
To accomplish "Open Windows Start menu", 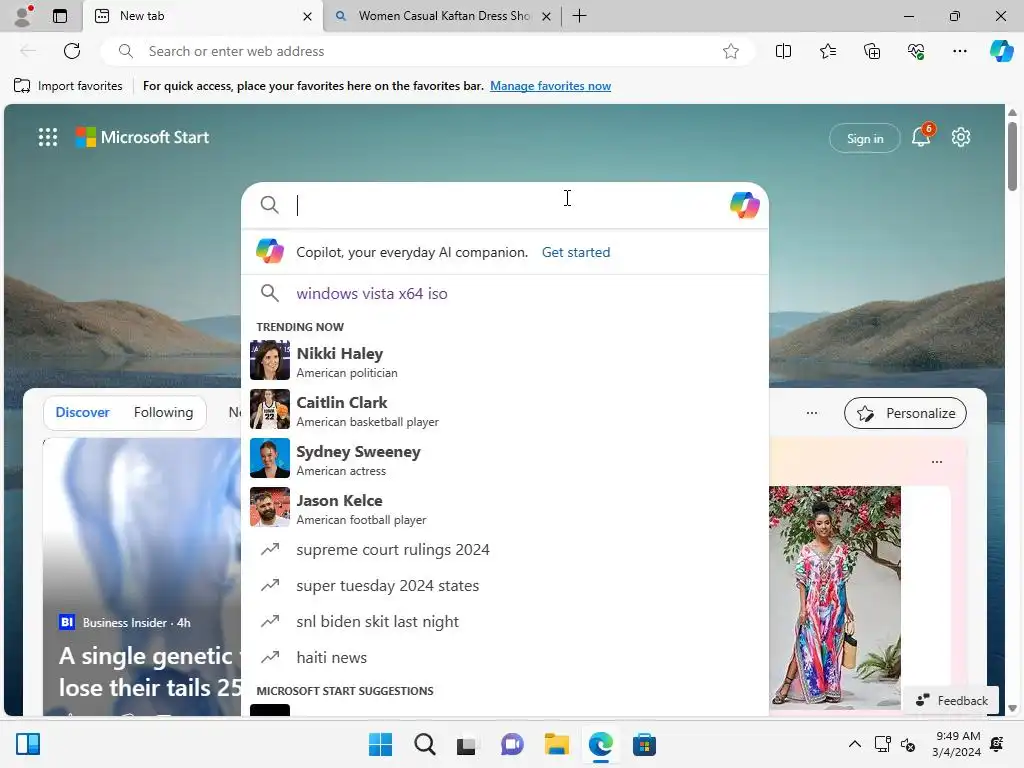I will click(380, 744).
